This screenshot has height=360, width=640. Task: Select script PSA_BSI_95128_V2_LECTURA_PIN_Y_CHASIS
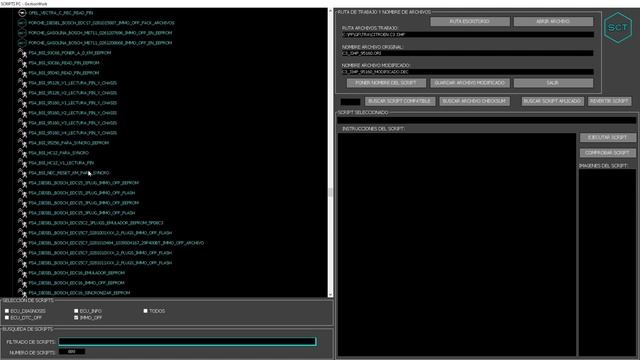pos(73,93)
